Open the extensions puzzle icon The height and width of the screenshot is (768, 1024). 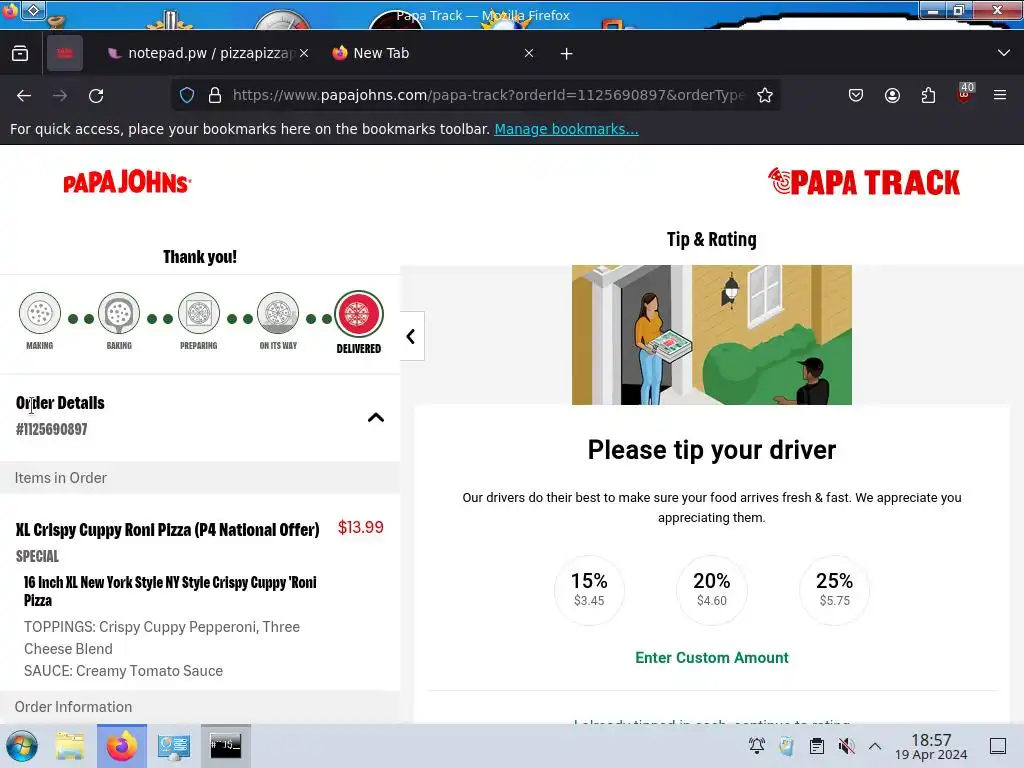coord(928,95)
